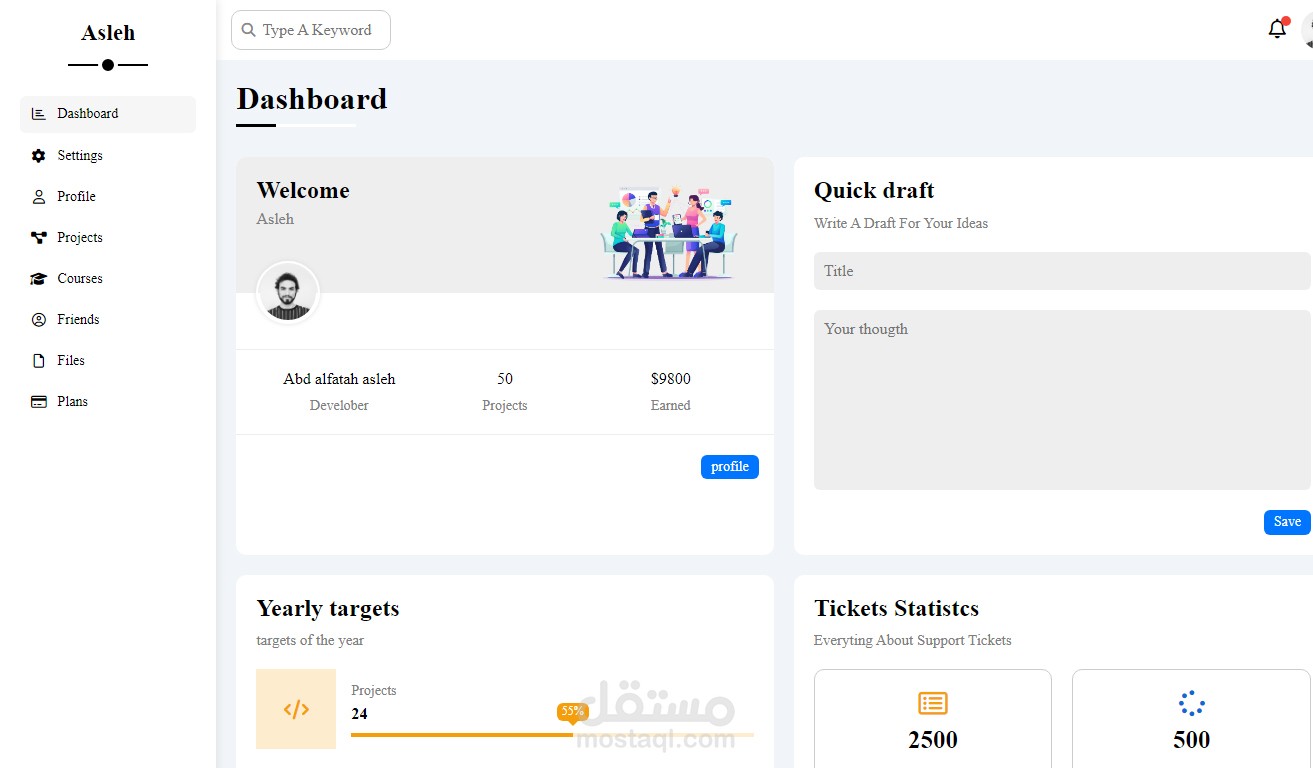Image resolution: width=1313 pixels, height=768 pixels.
Task: Click the Dashboard chart icon in sidebar
Action: coord(39,114)
